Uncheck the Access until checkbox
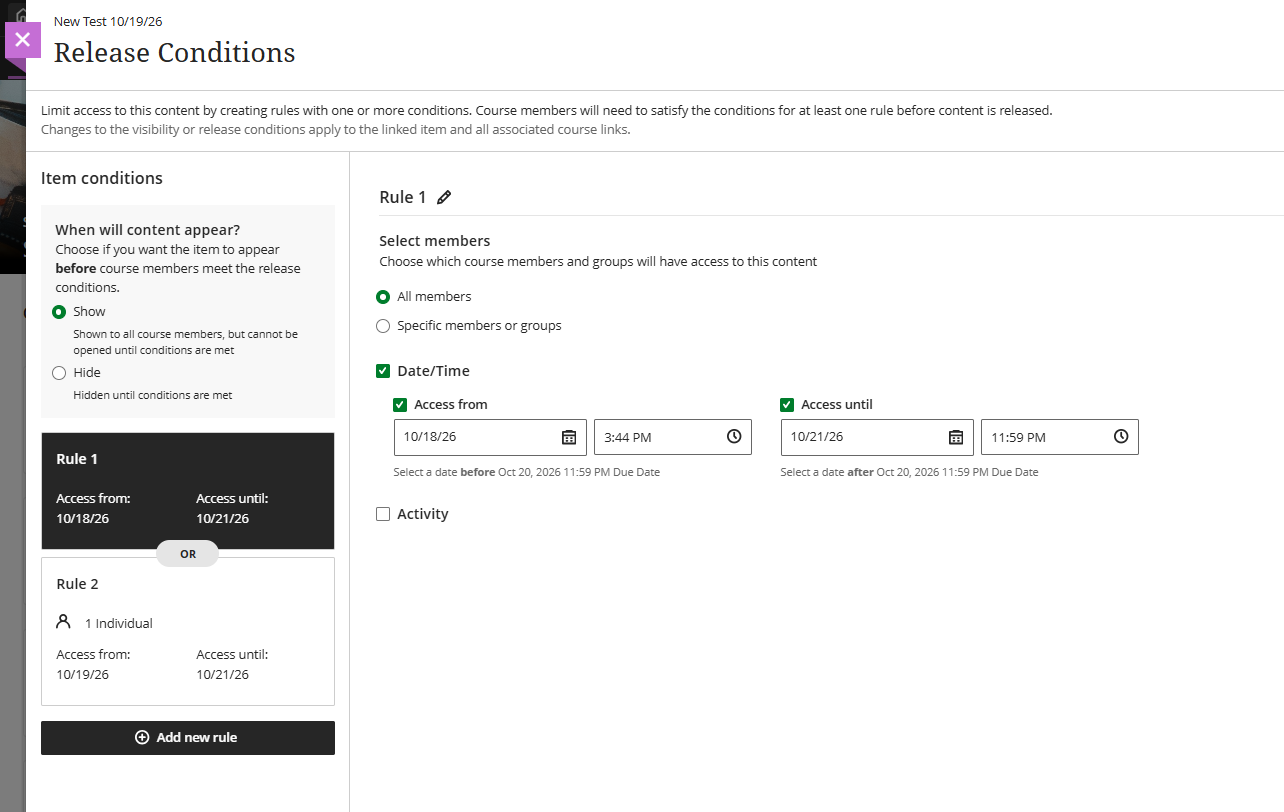Viewport: 1284px width, 812px height. 787,405
